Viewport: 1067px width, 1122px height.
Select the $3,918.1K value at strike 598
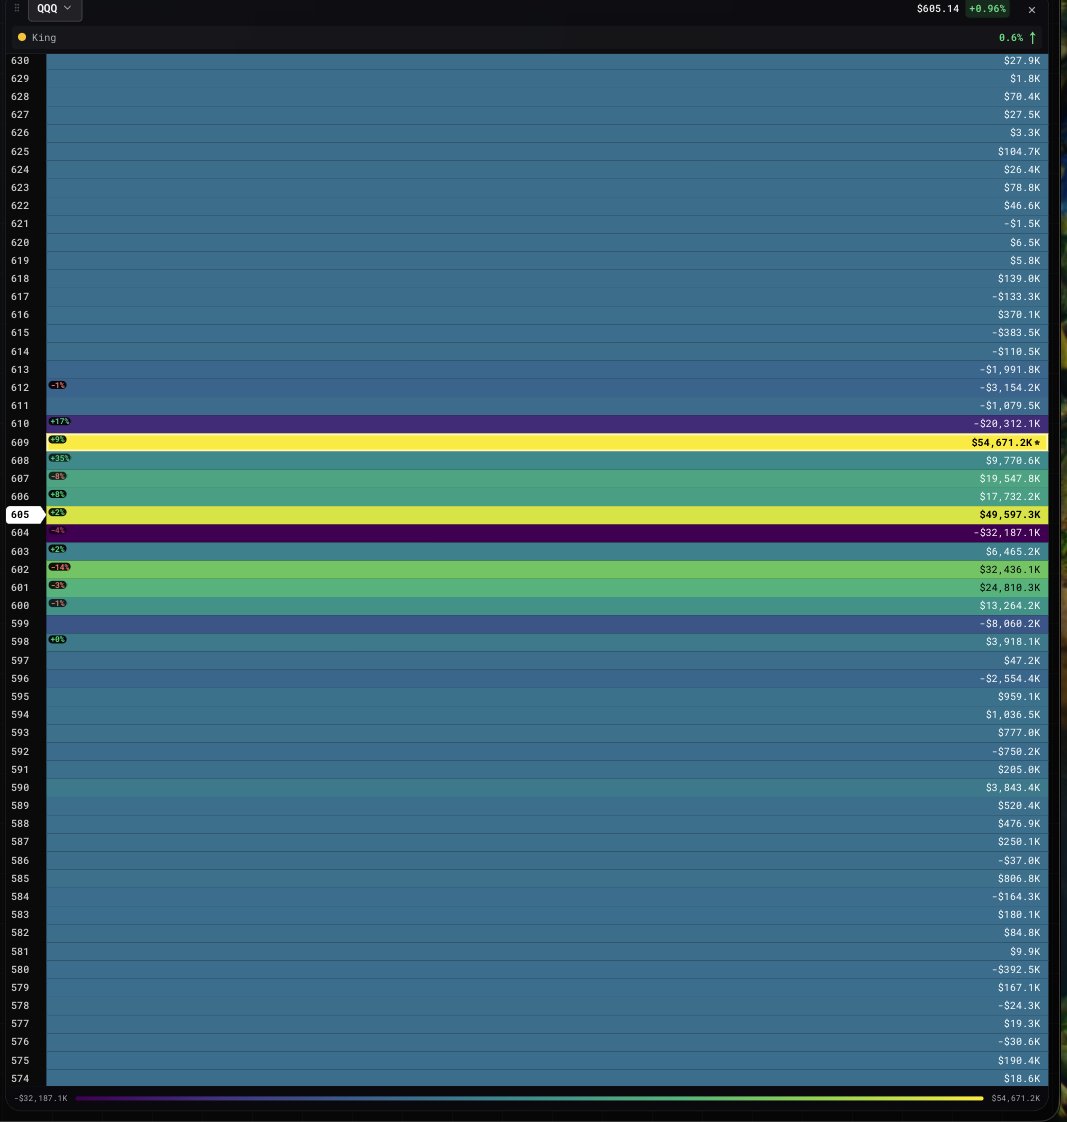coord(1013,642)
